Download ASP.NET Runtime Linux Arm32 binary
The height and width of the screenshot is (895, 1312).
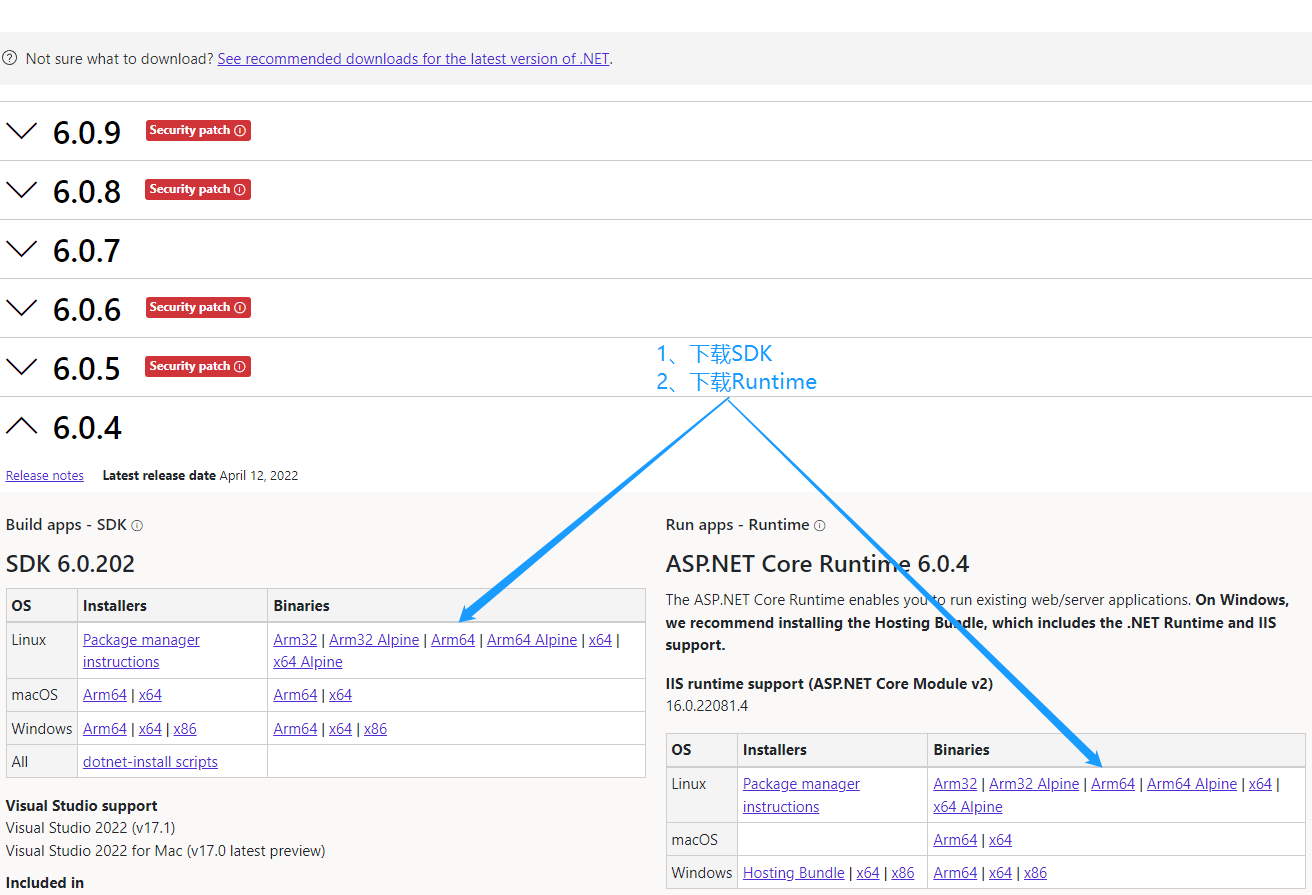(x=955, y=784)
